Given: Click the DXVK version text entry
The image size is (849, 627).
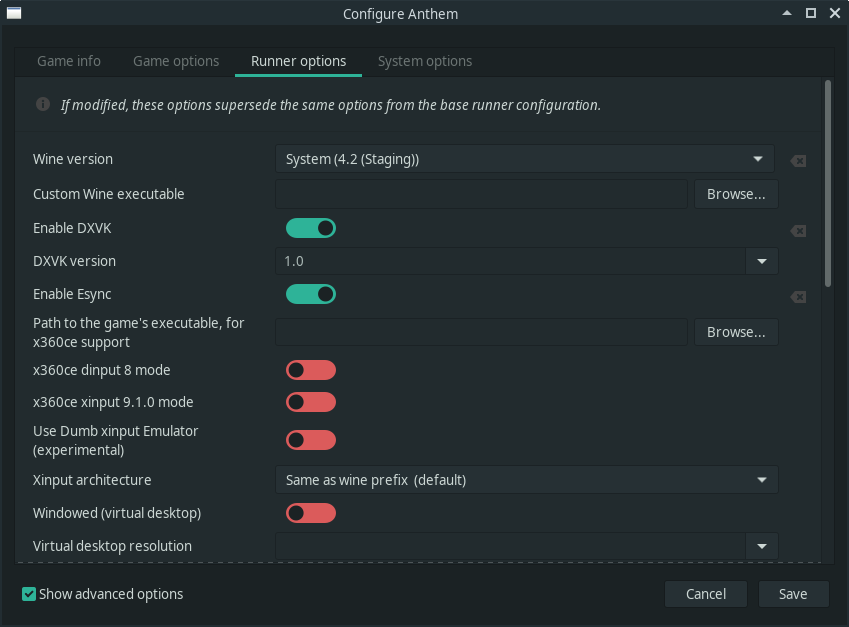Looking at the screenshot, I should pyautogui.click(x=511, y=261).
